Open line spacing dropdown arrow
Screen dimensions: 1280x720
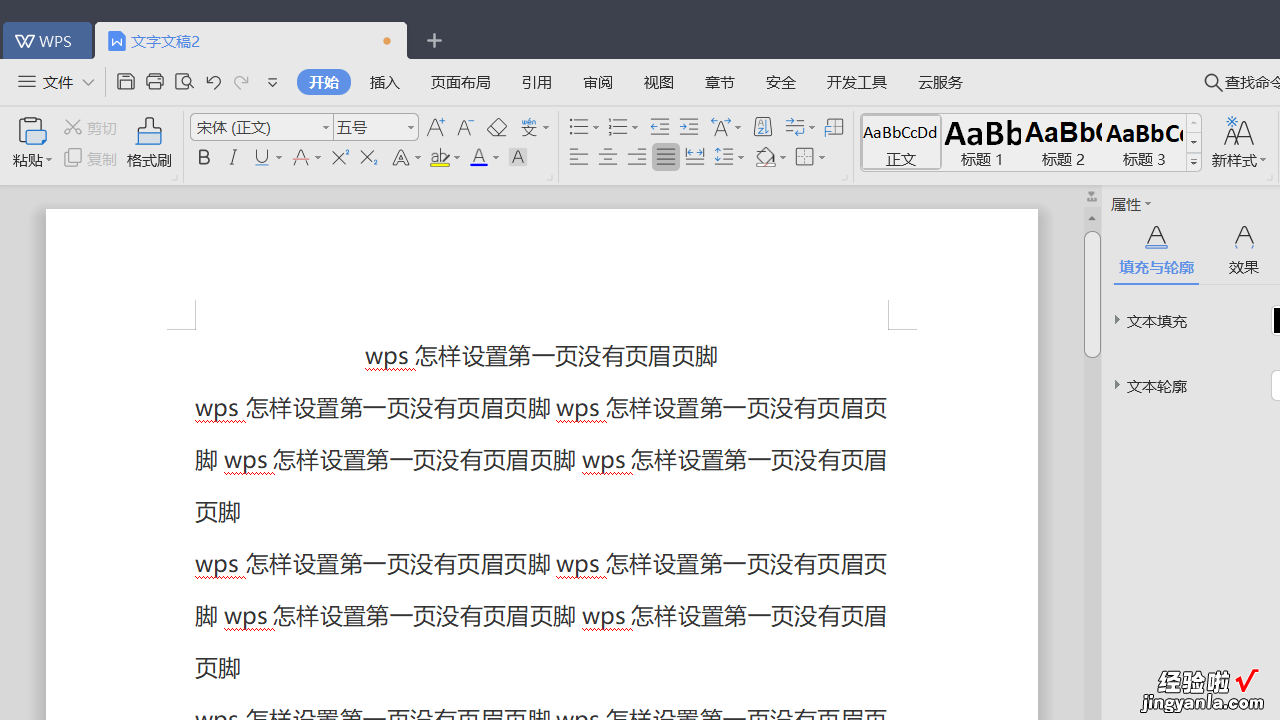tap(740, 158)
